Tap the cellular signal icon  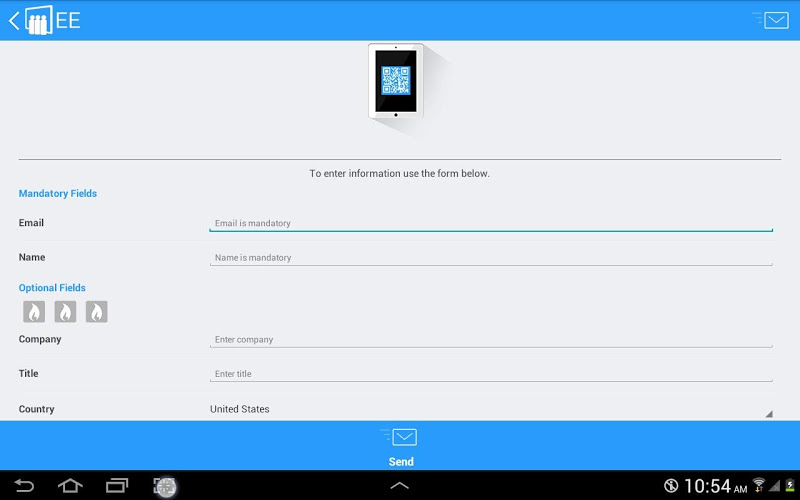click(774, 486)
